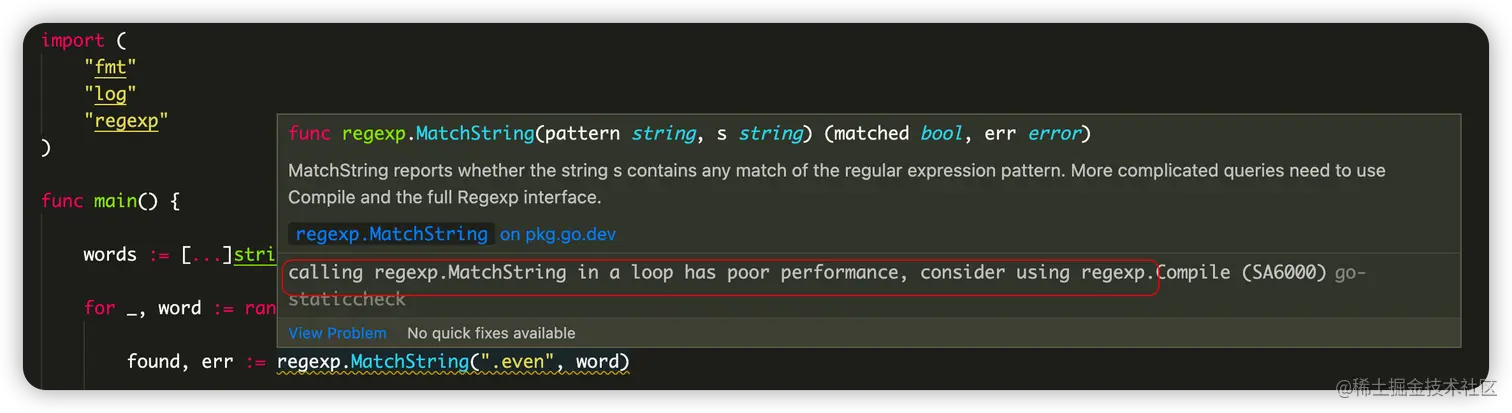This screenshot has height=413, width=1512.
Task: Click the func main declaration
Action: pos(110,201)
